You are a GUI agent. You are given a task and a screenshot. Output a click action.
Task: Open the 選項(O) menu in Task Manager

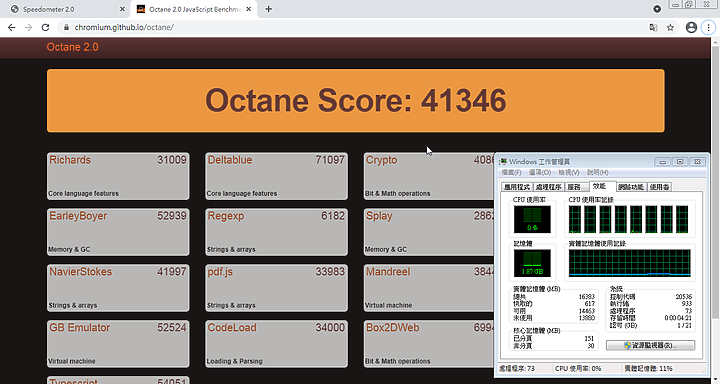pyautogui.click(x=540, y=172)
